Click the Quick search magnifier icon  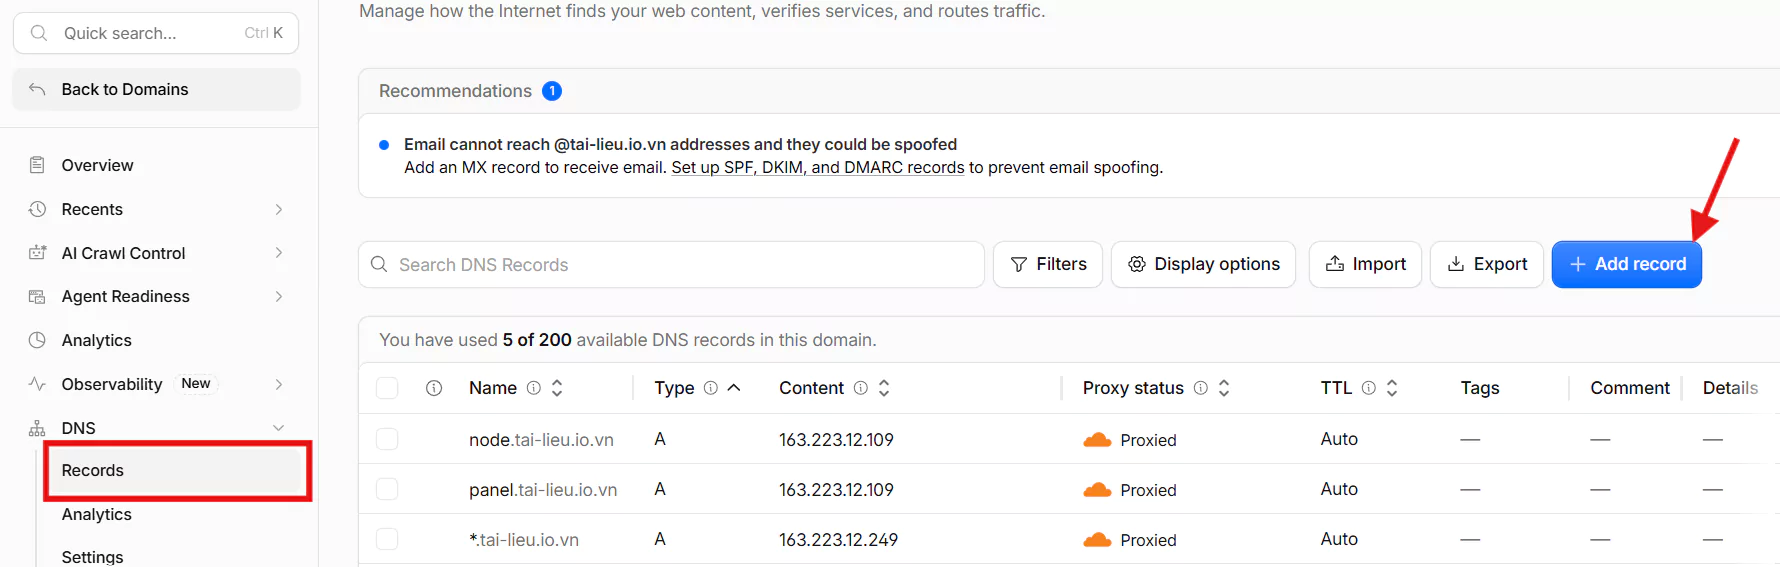pyautogui.click(x=39, y=33)
